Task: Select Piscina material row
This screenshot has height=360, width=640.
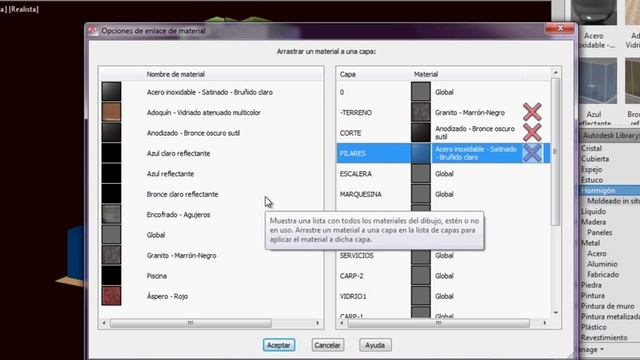Action: coord(211,276)
